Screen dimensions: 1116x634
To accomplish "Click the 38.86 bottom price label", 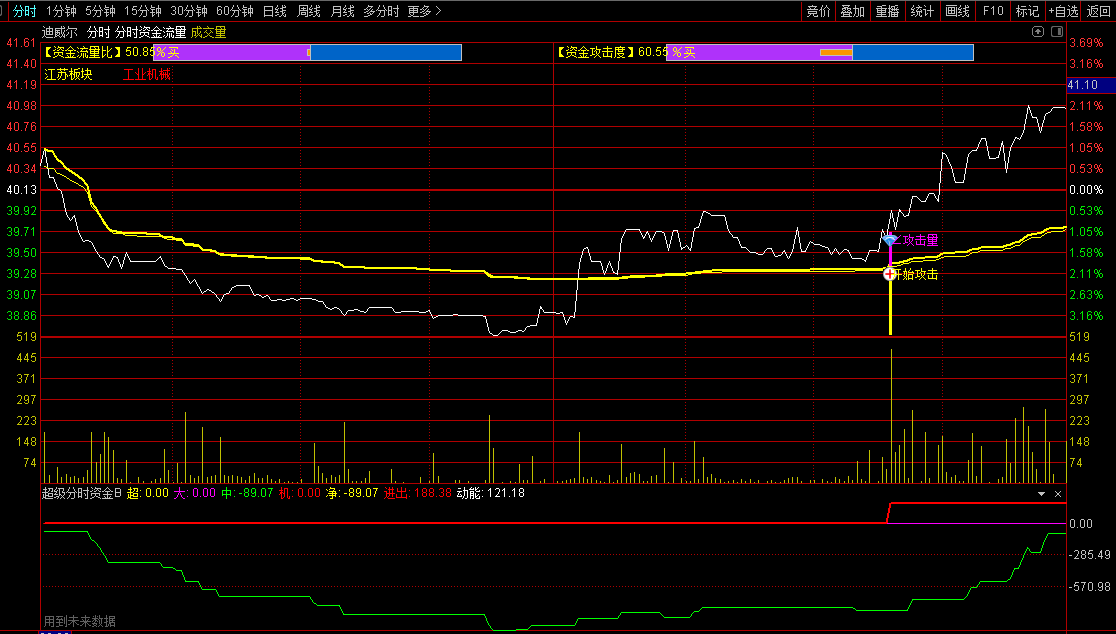I will coord(21,315).
